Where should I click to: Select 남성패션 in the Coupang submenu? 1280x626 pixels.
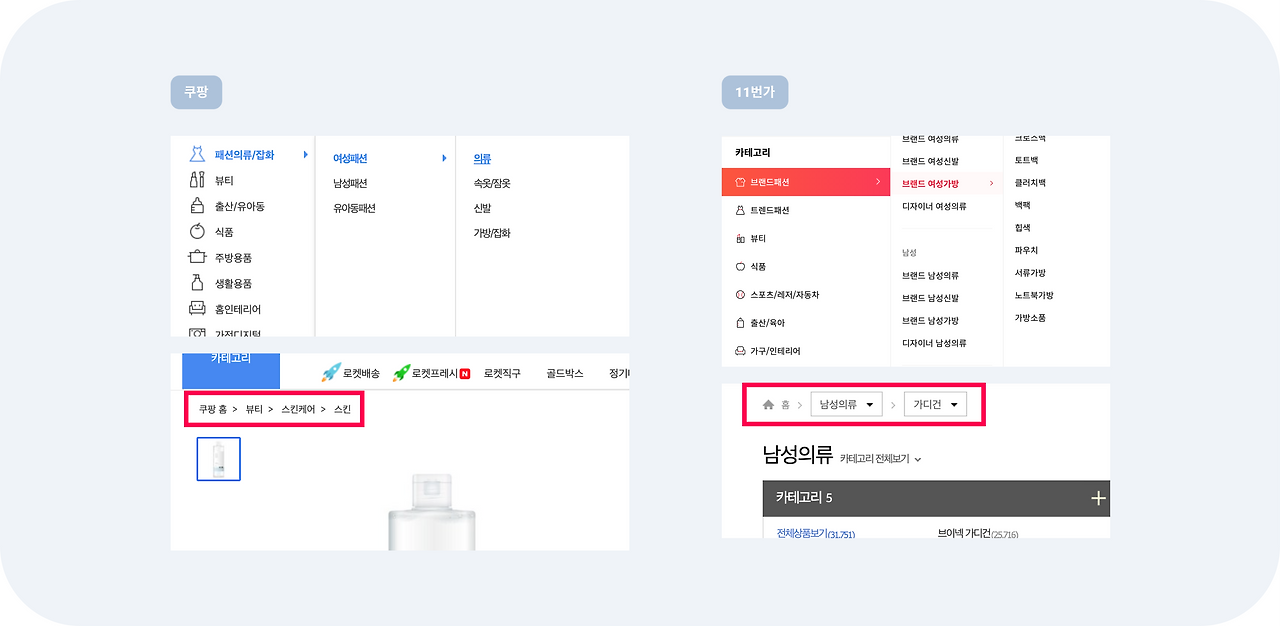click(x=350, y=183)
